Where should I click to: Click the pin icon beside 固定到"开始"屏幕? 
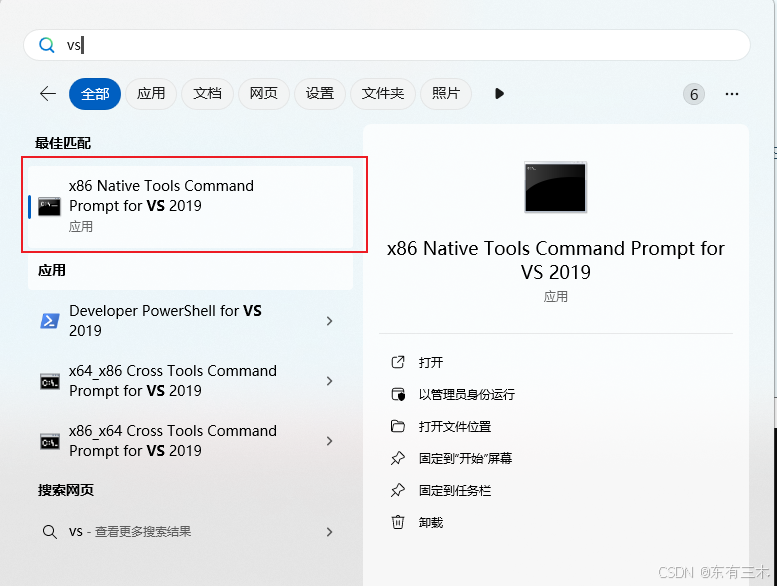coord(398,458)
